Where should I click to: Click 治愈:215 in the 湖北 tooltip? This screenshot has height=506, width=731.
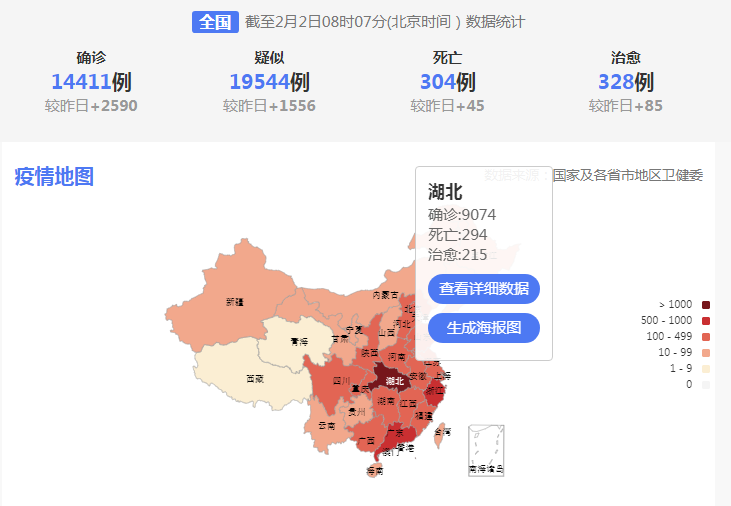457,255
